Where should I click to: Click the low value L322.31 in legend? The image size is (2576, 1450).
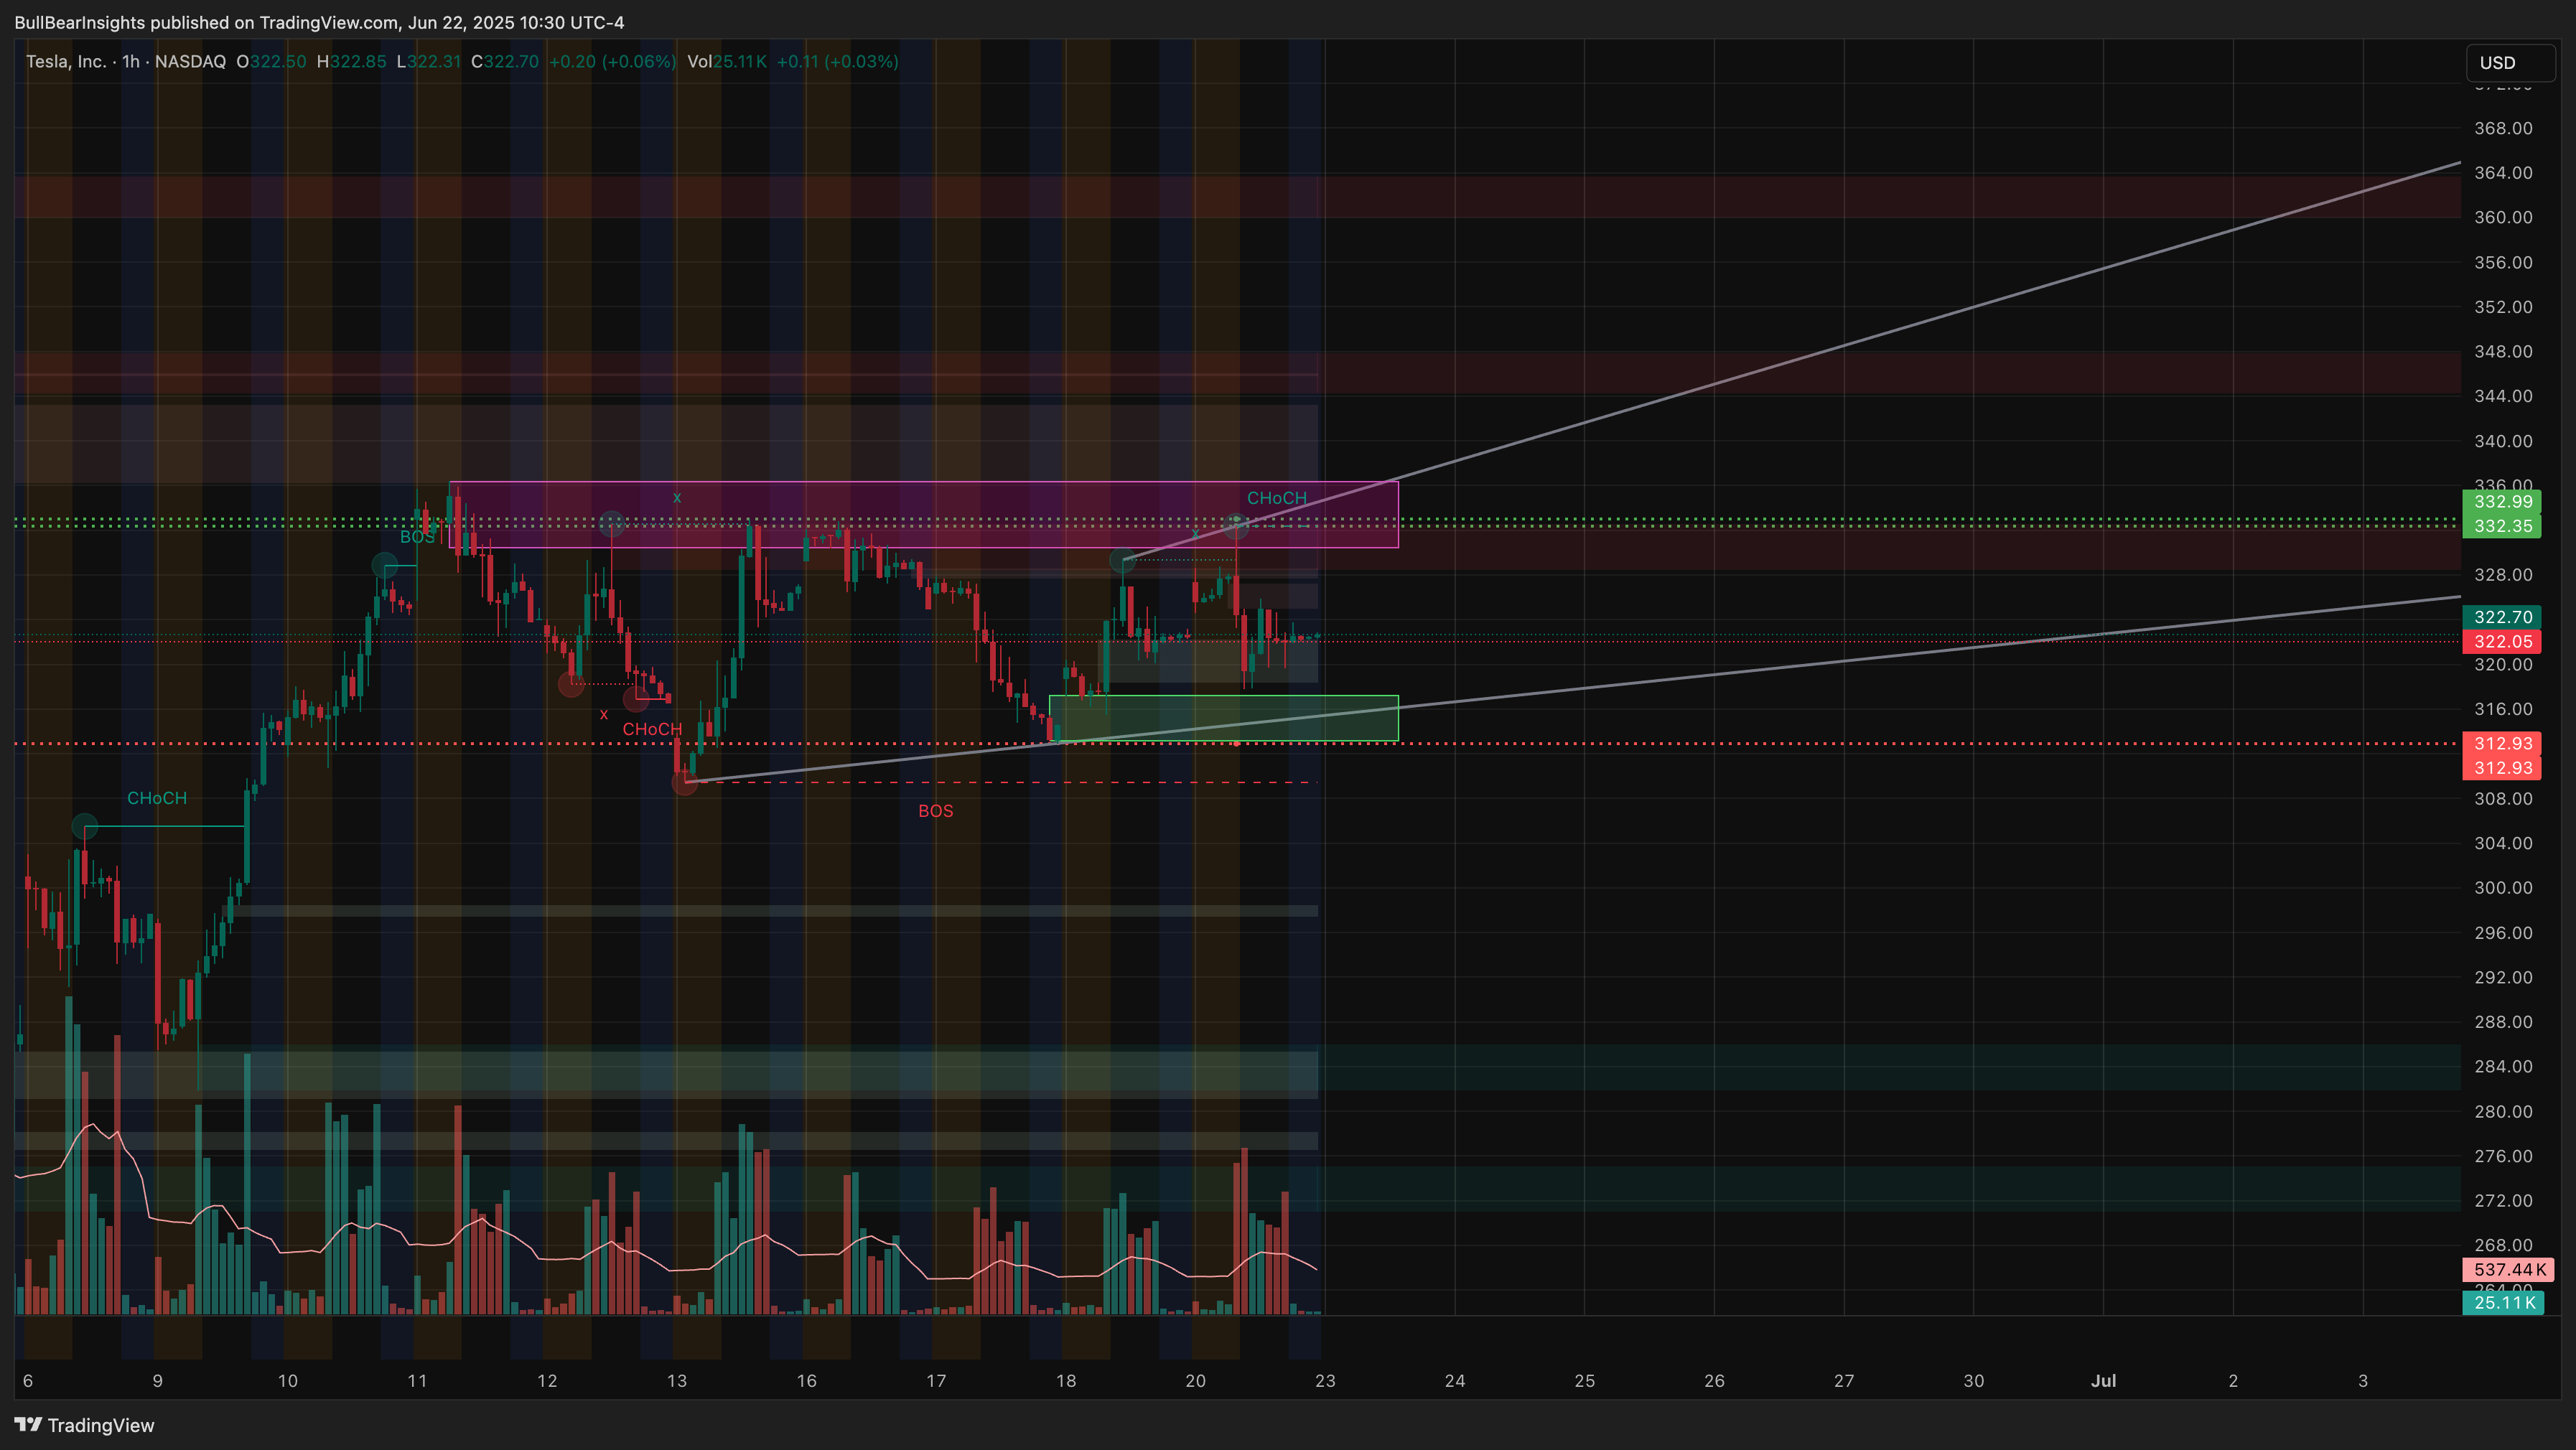point(429,61)
